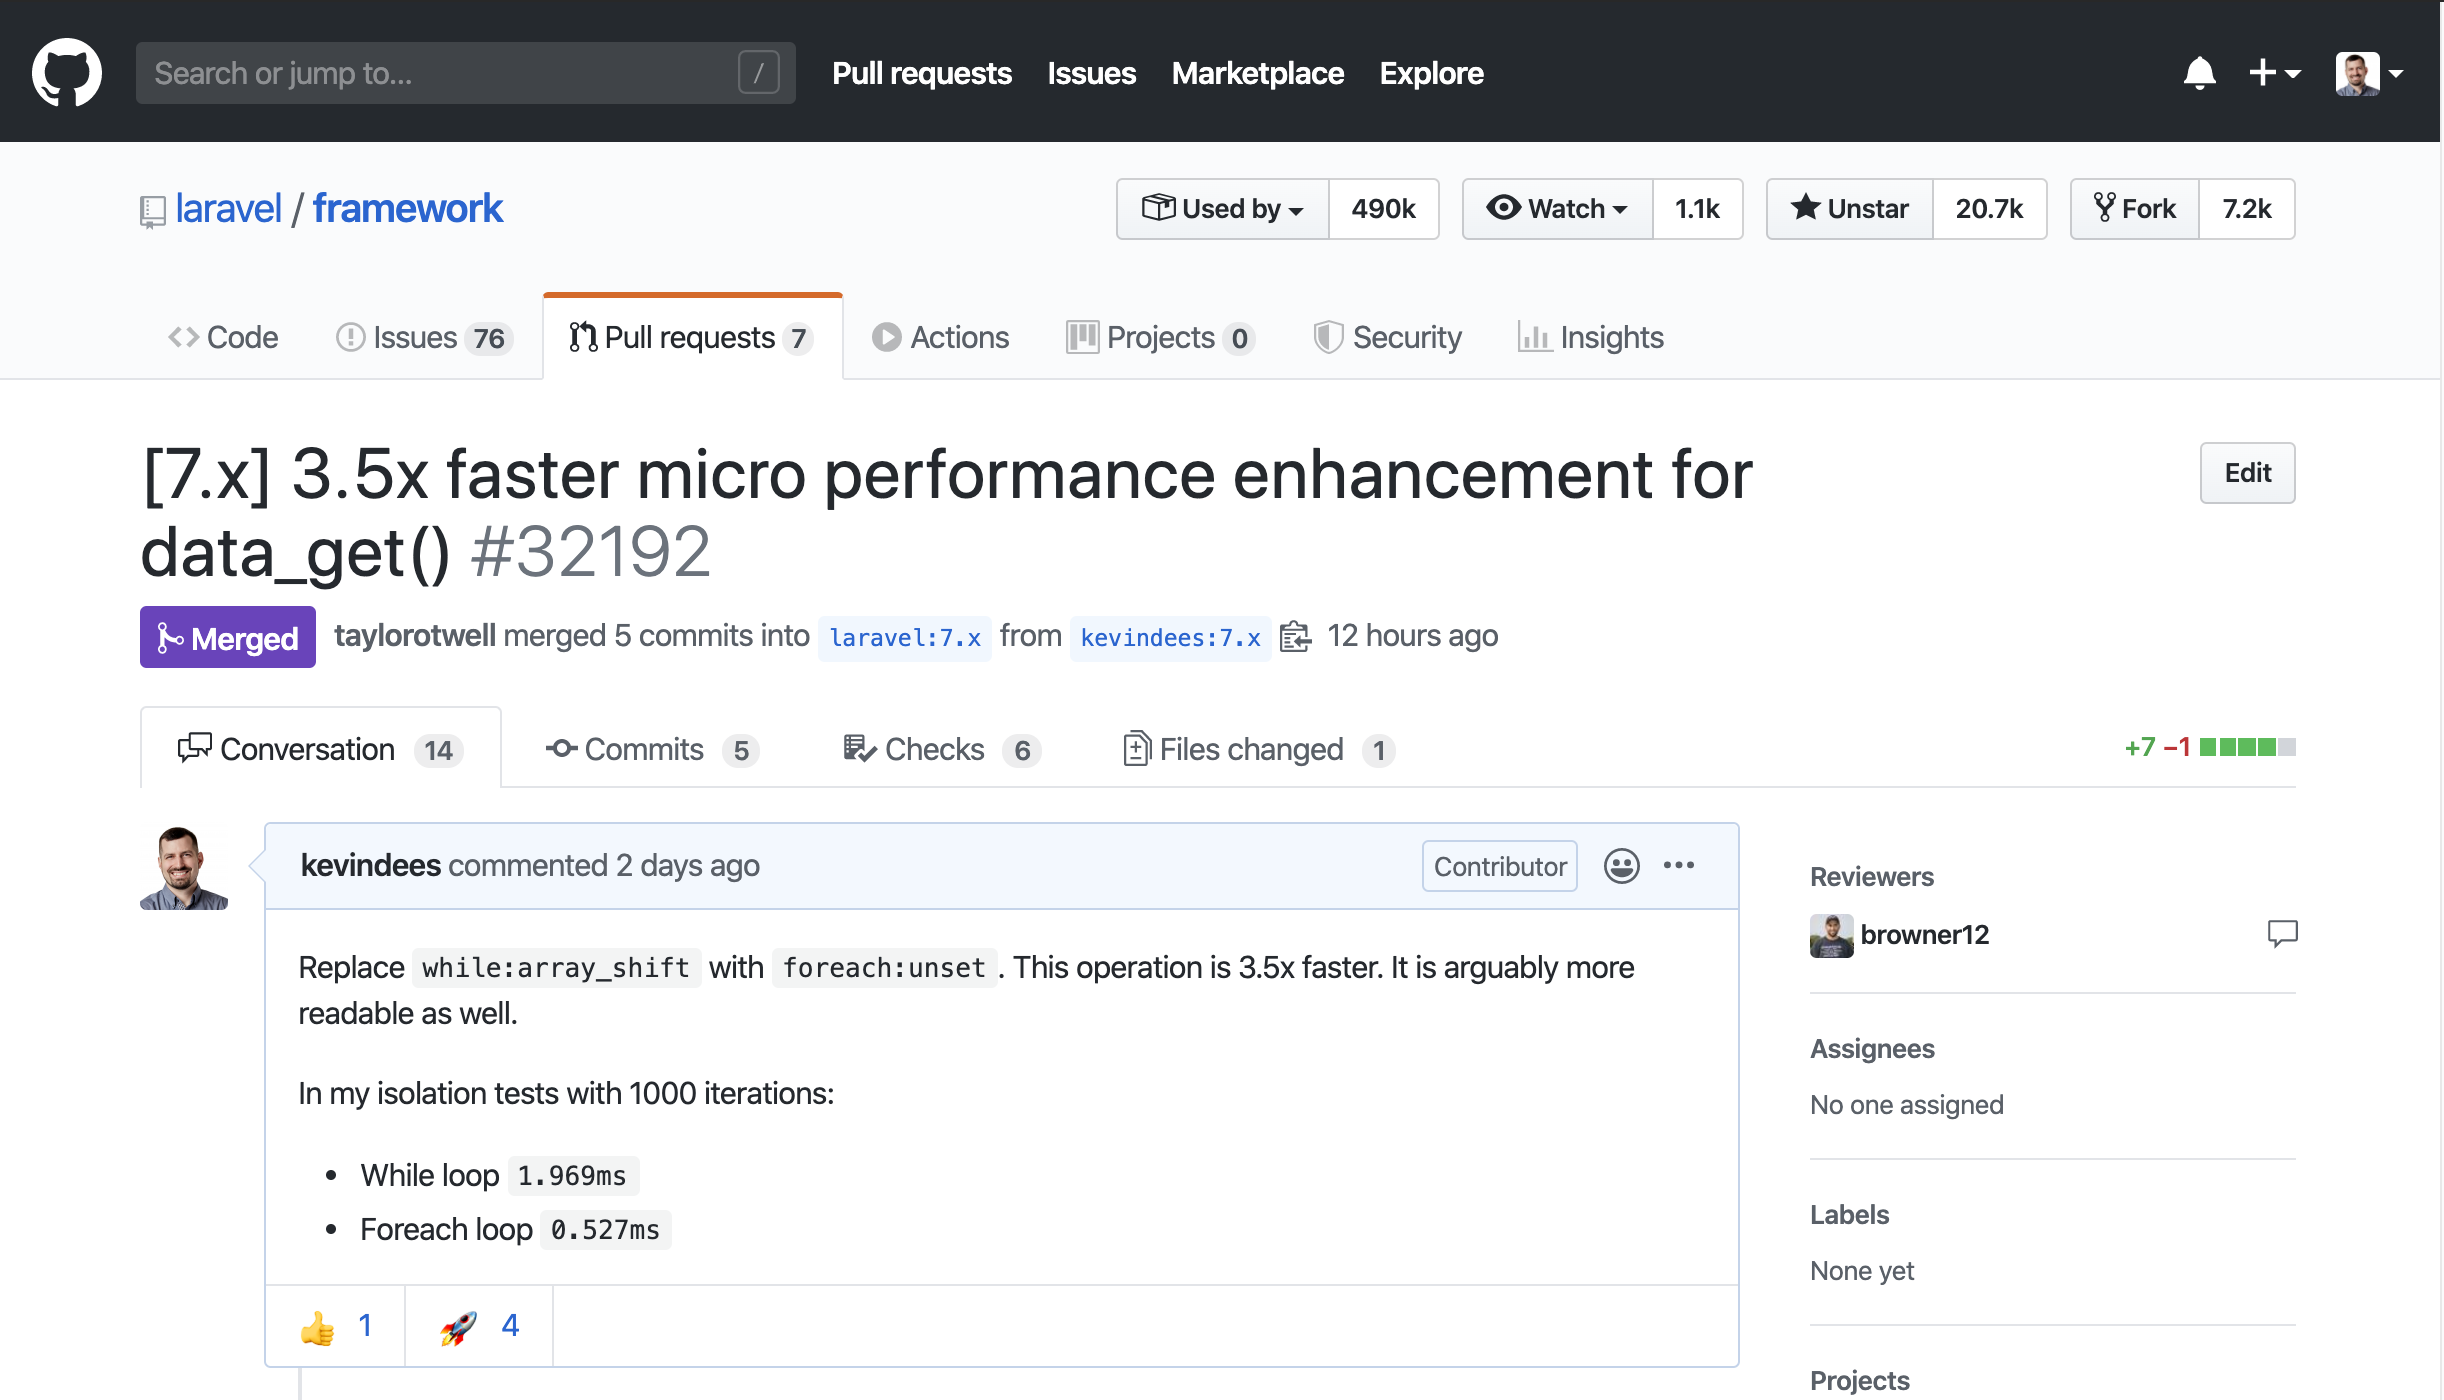Open the 2 days ago timestamp
Screen dimensions: 2444x1400
[687, 865]
